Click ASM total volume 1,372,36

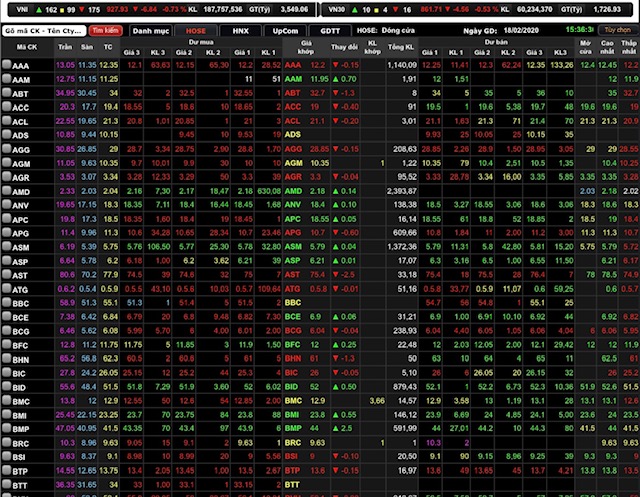coord(402,247)
